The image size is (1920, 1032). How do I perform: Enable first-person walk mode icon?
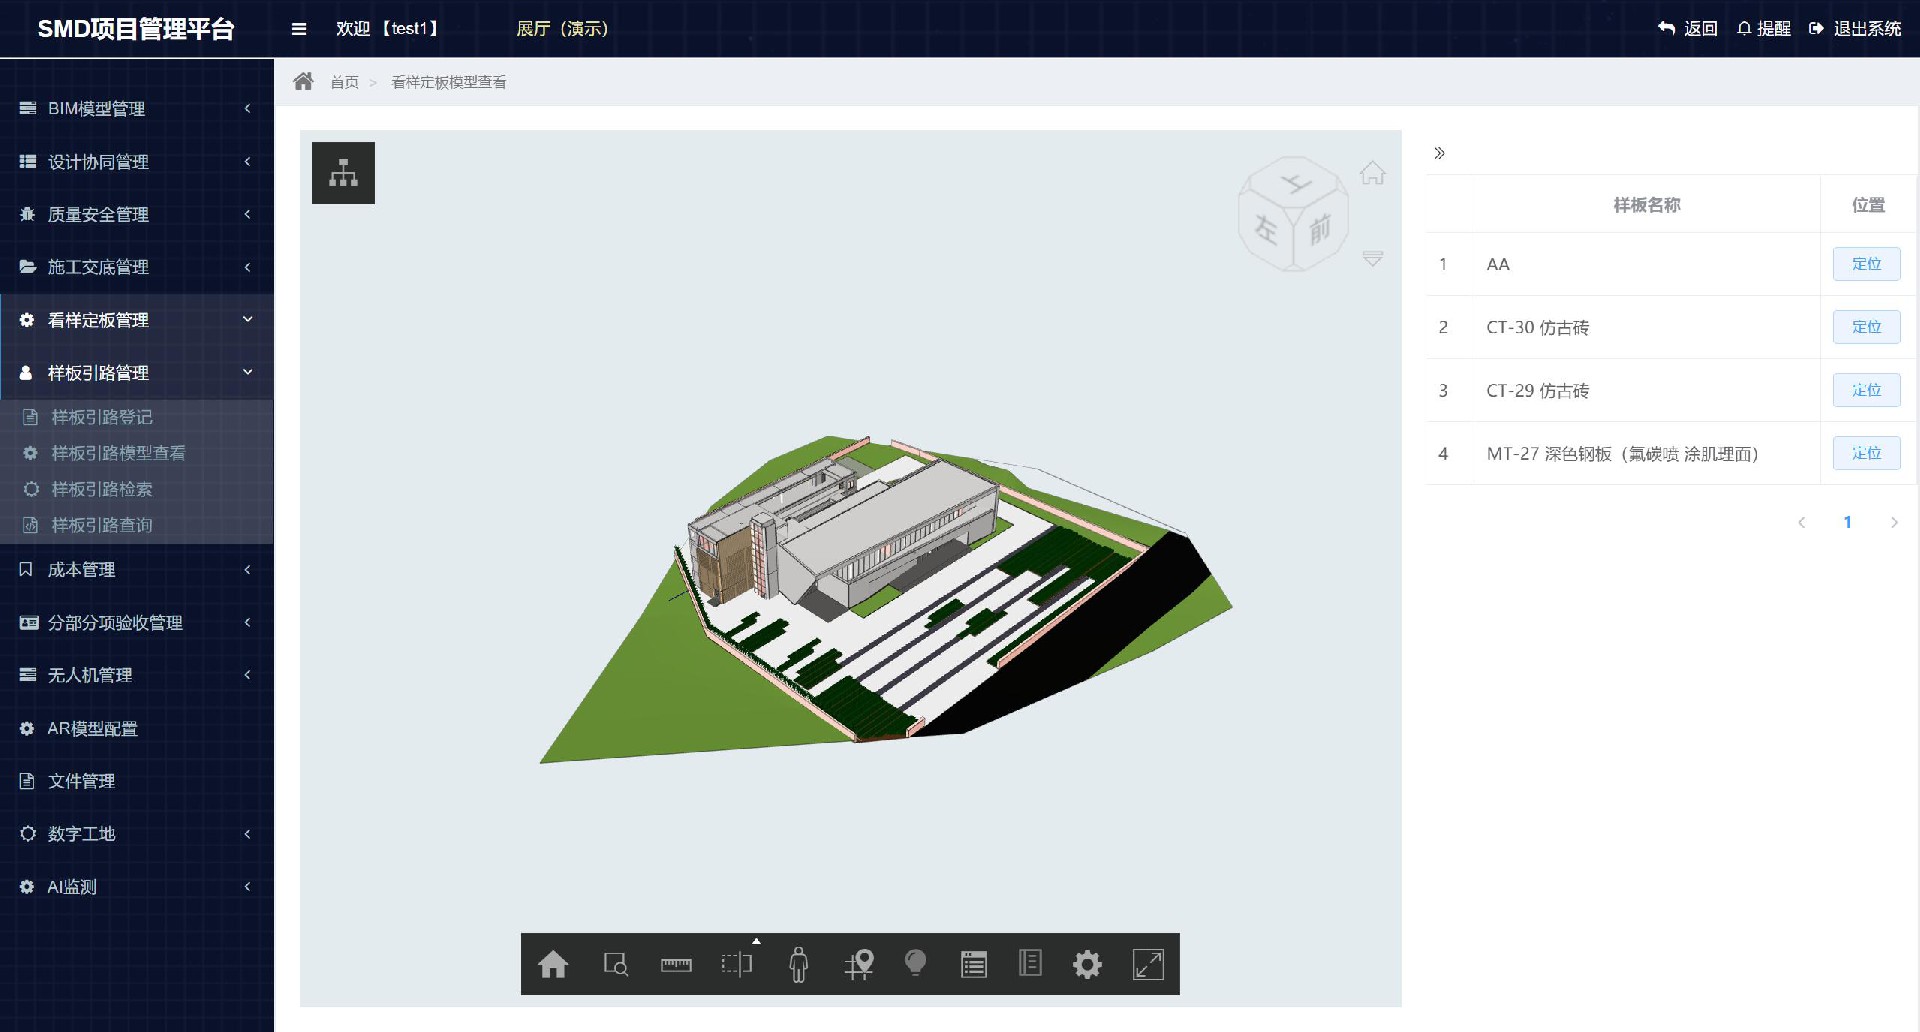pyautogui.click(x=798, y=964)
